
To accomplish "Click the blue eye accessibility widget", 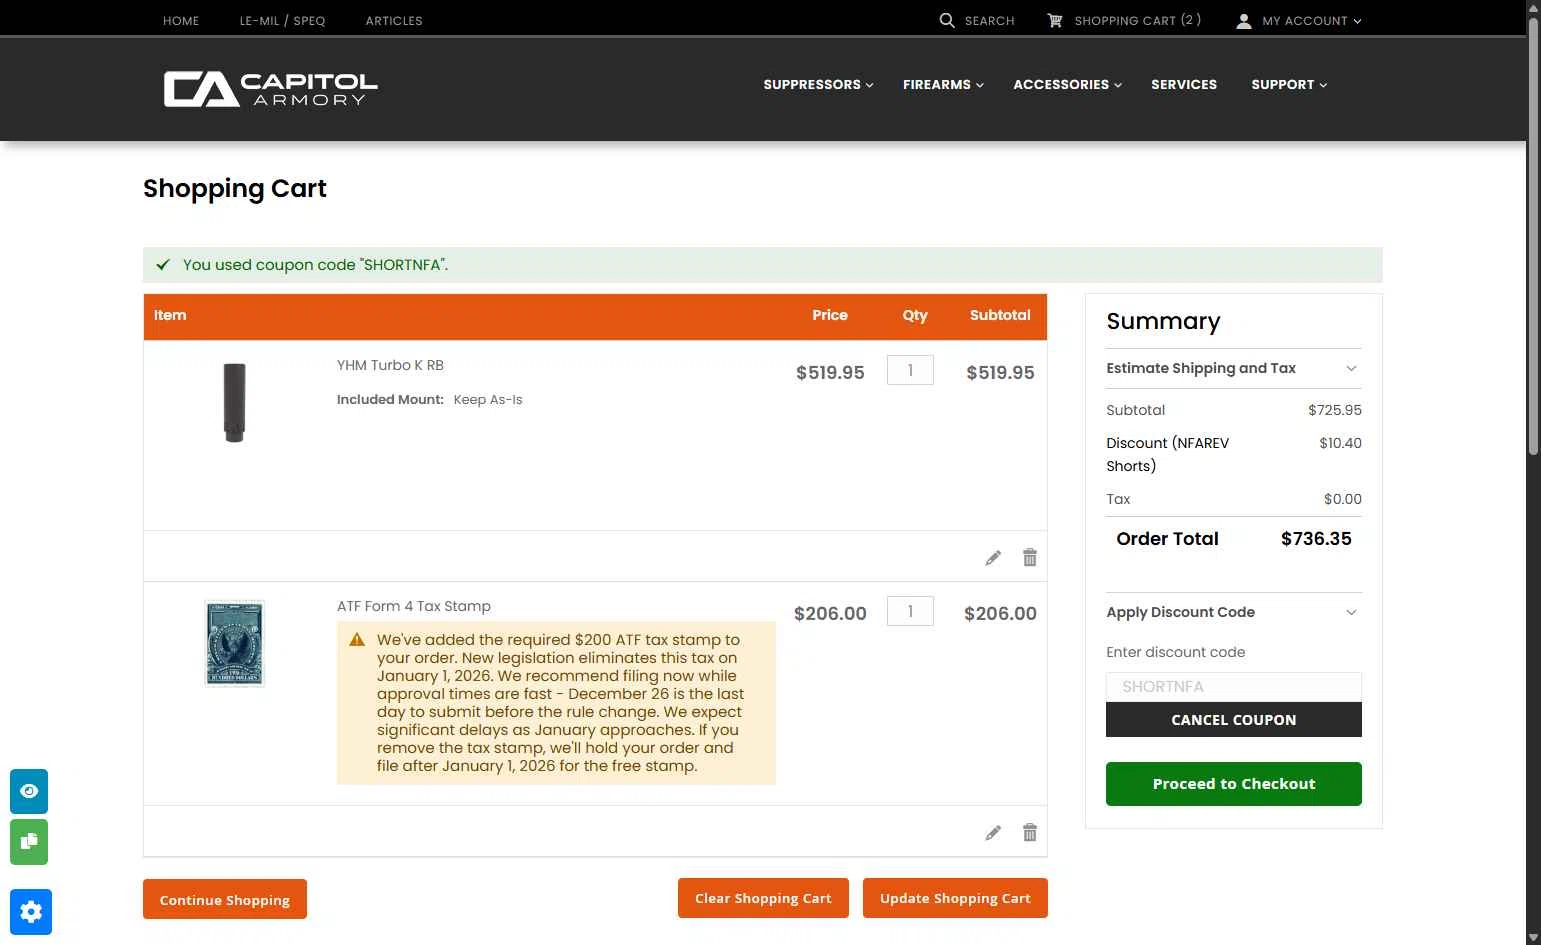I will click(29, 791).
